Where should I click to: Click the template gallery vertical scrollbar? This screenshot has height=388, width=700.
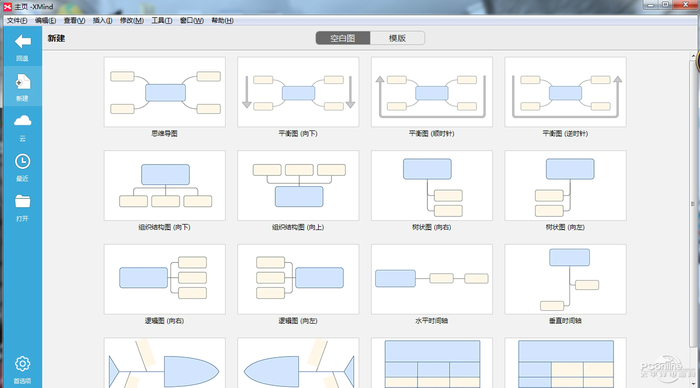[693, 203]
